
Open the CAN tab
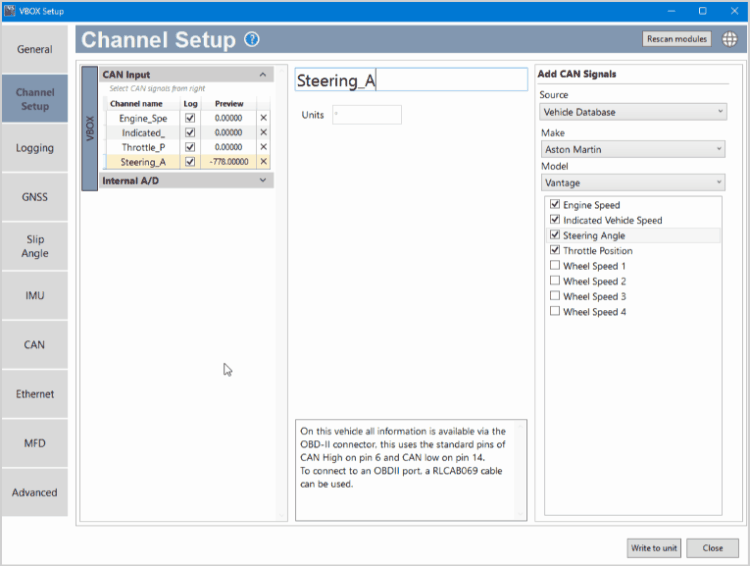pyautogui.click(x=34, y=345)
